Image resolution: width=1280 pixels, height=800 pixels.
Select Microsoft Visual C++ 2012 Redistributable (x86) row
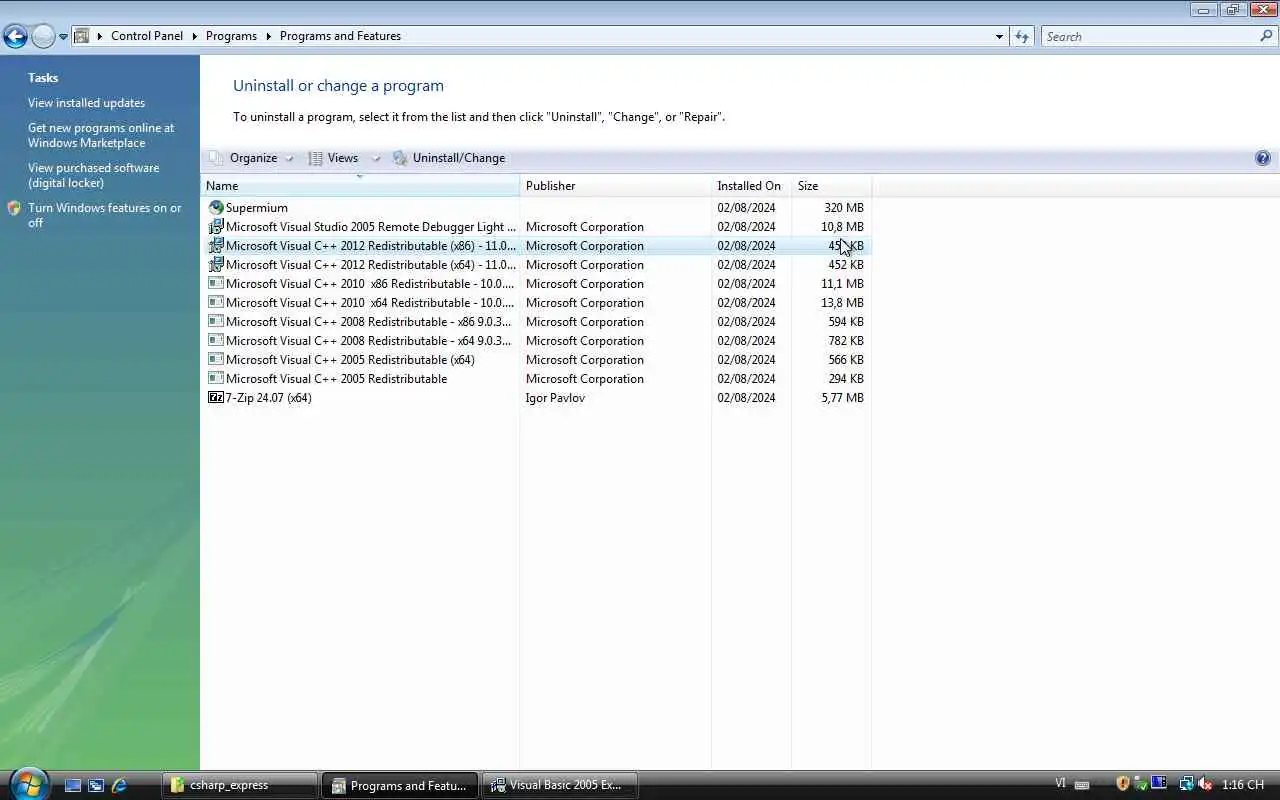click(x=536, y=246)
